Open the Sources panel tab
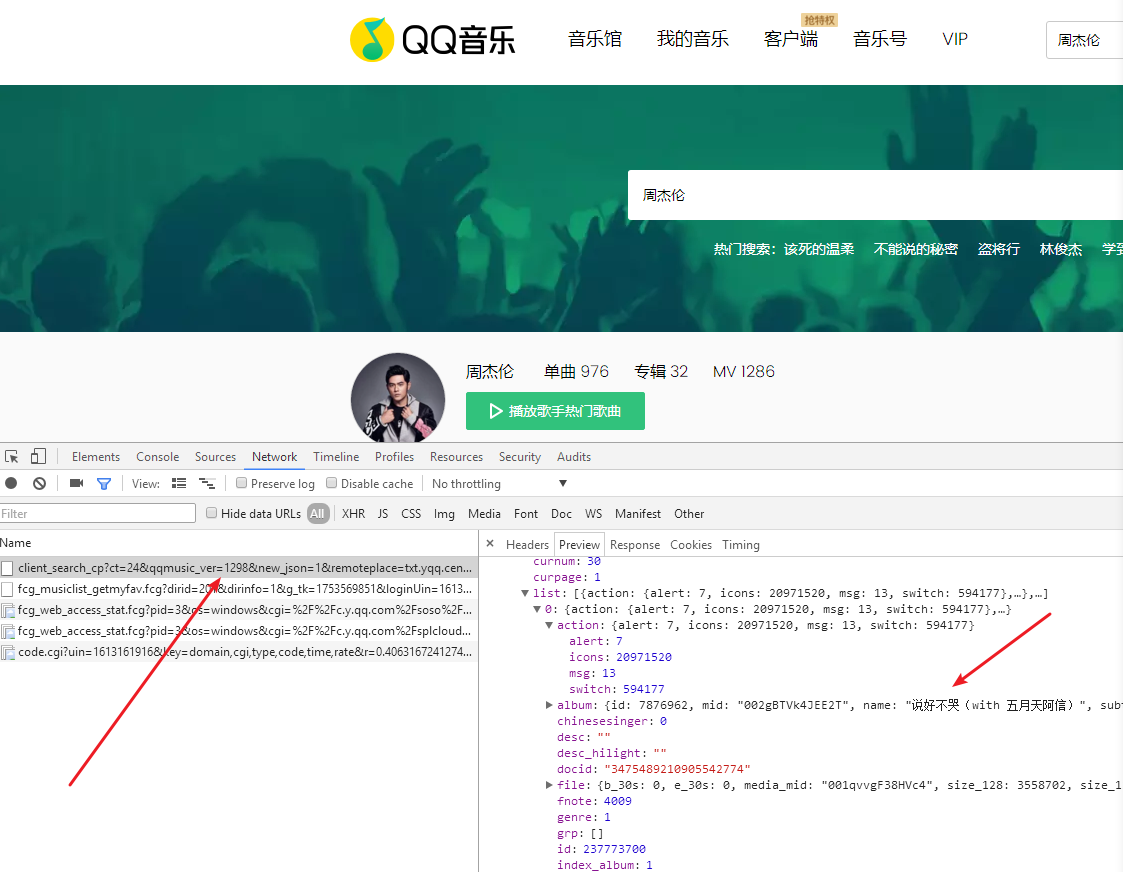This screenshot has width=1123, height=872. (x=215, y=457)
